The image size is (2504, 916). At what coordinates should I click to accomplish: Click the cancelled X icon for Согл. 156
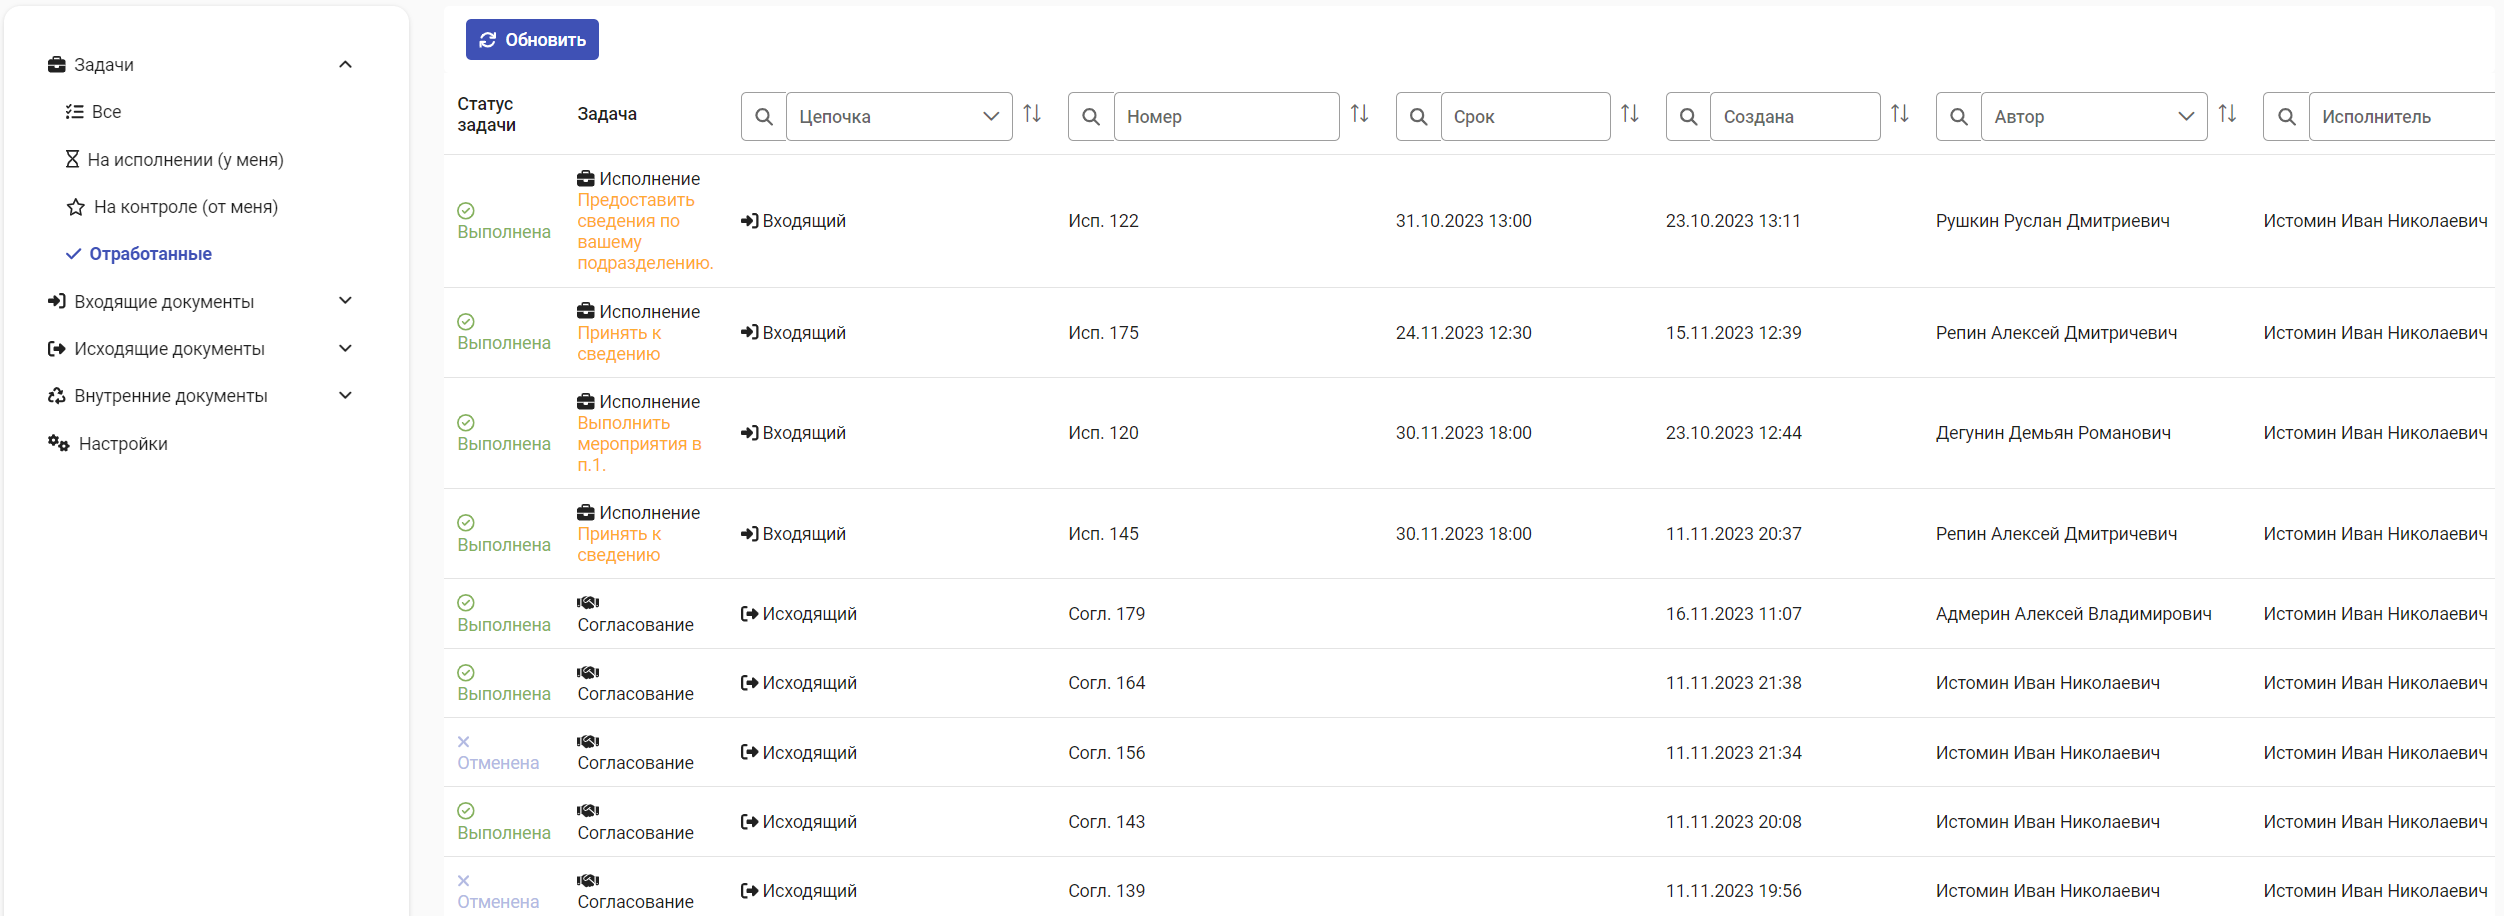pyautogui.click(x=464, y=741)
